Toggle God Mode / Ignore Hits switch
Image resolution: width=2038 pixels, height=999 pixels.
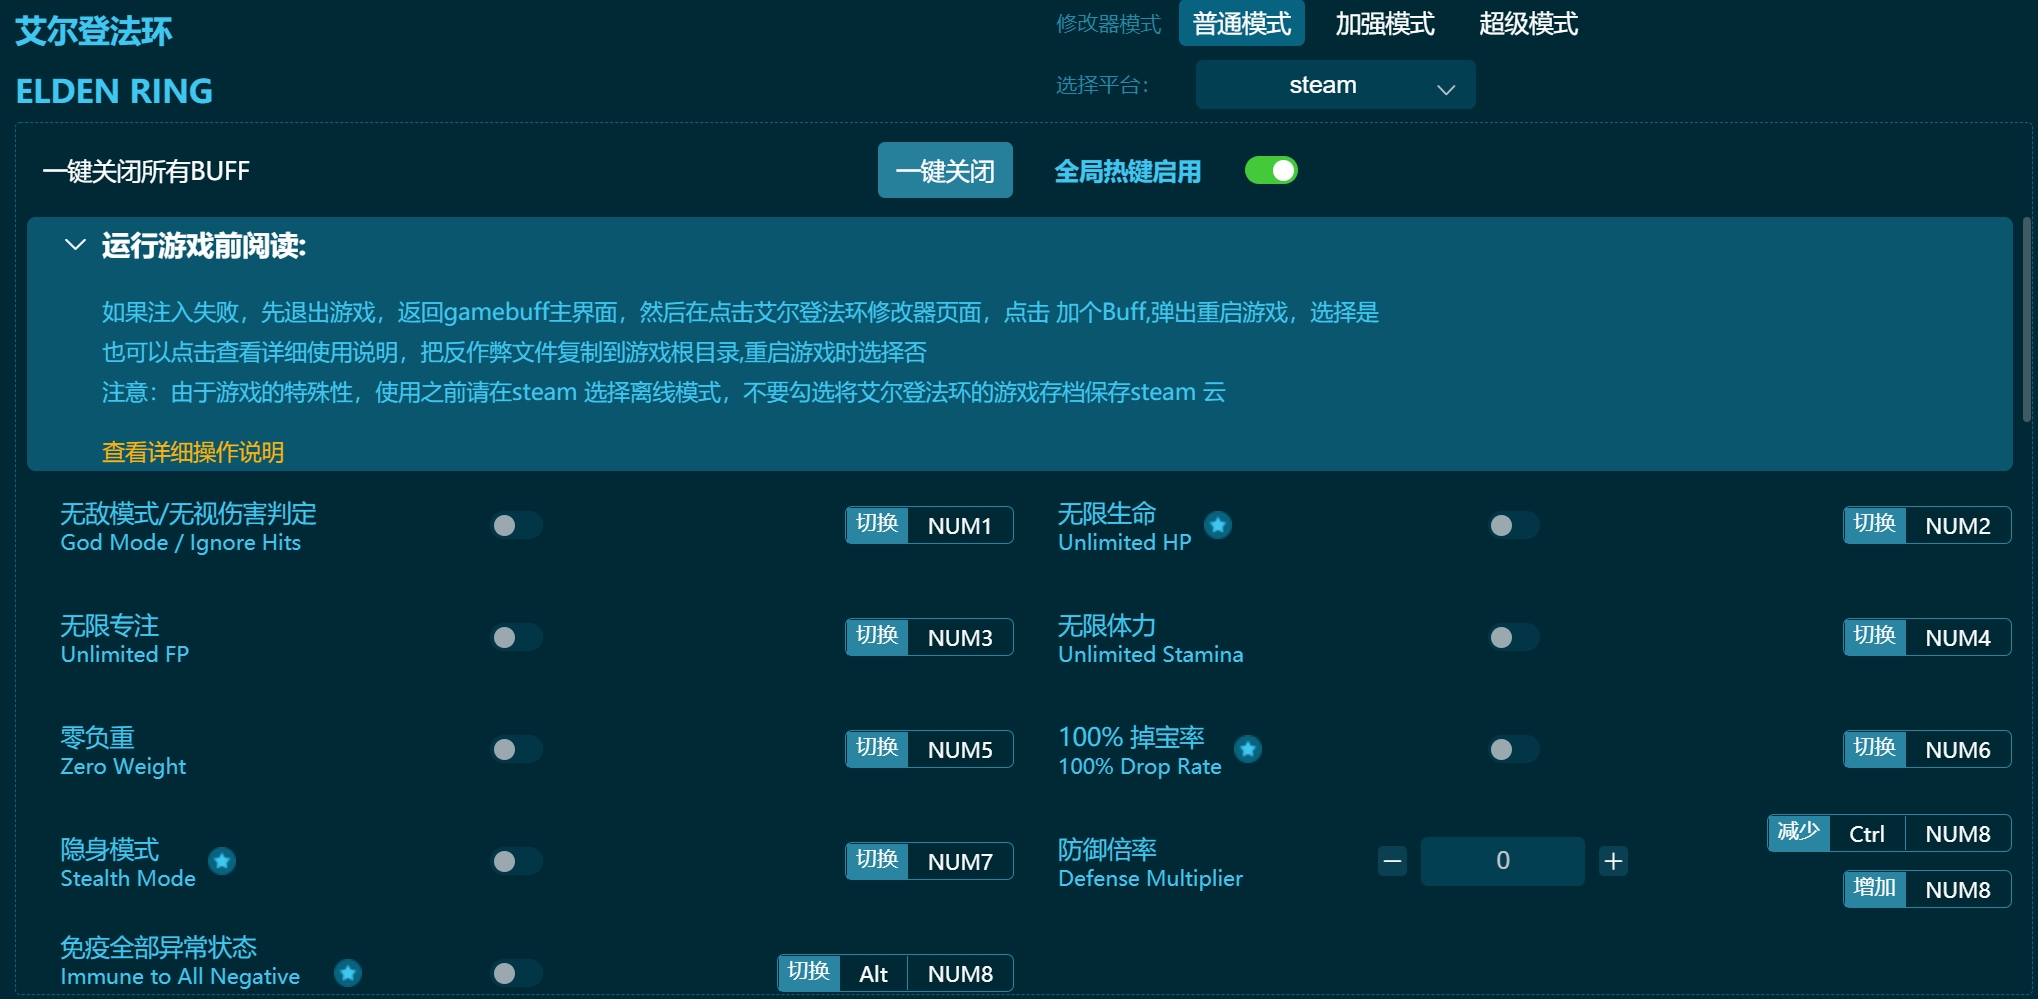pos(517,525)
